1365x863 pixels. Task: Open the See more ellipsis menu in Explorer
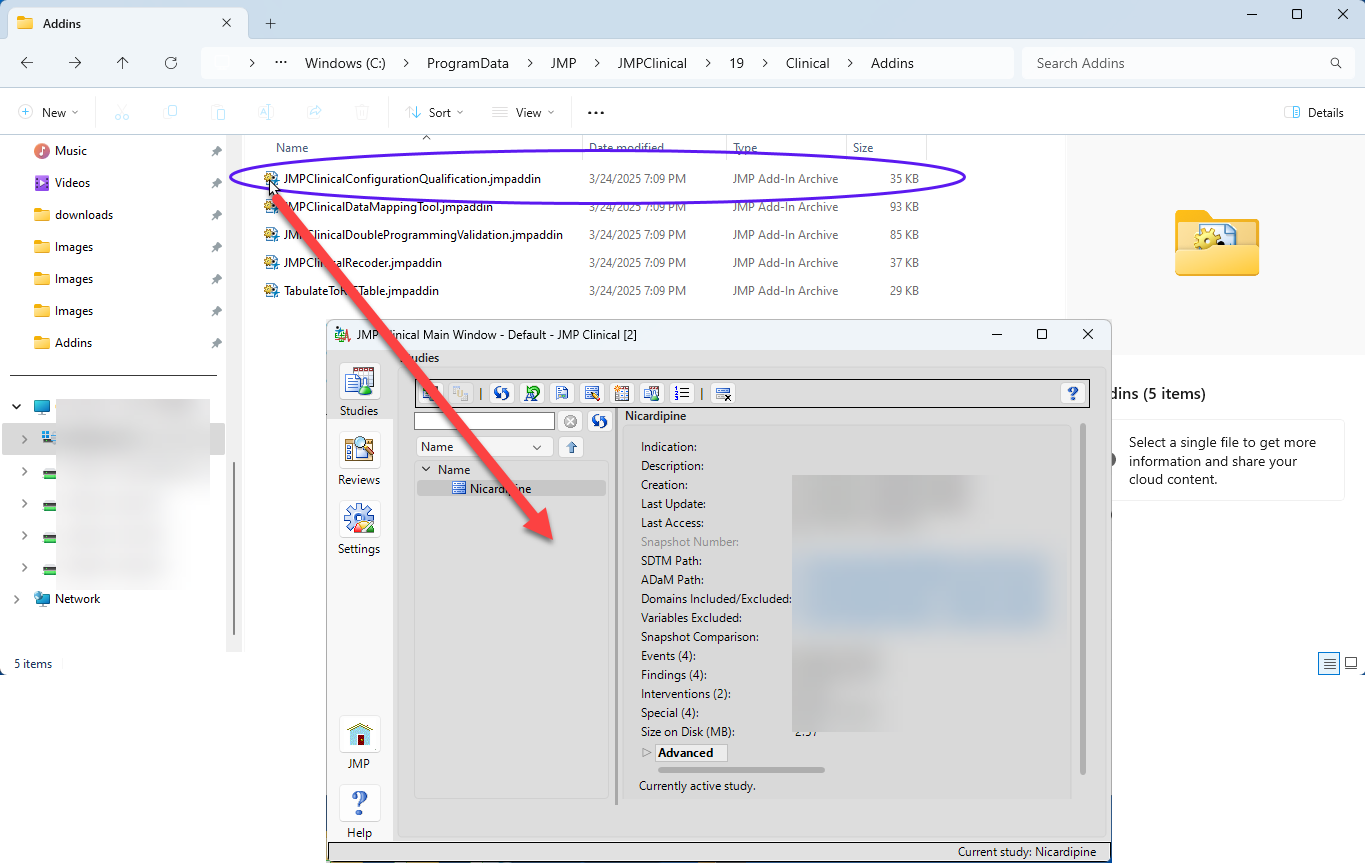click(596, 112)
